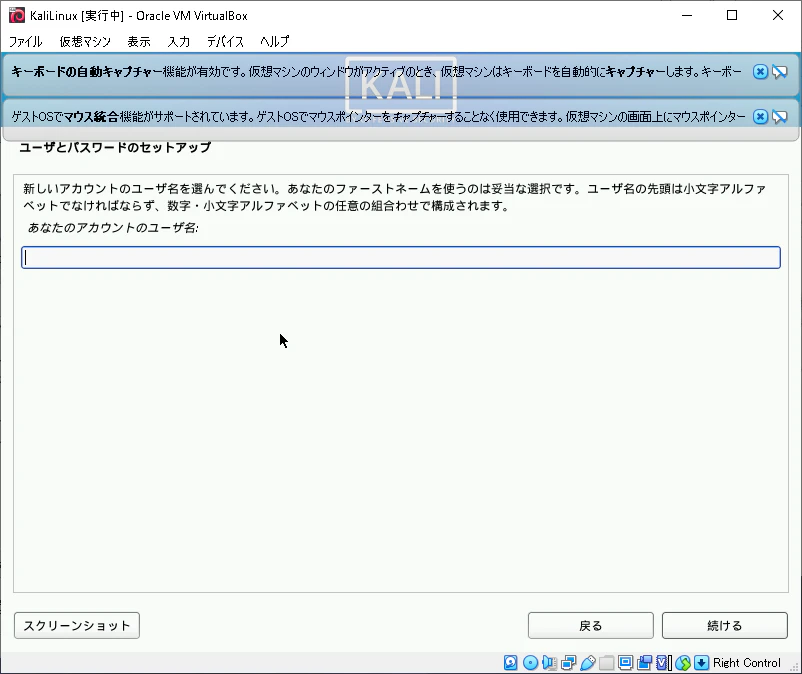Screen dimensions: 802x674
Task: Click the USB devices status icon
Action: pyautogui.click(x=588, y=663)
